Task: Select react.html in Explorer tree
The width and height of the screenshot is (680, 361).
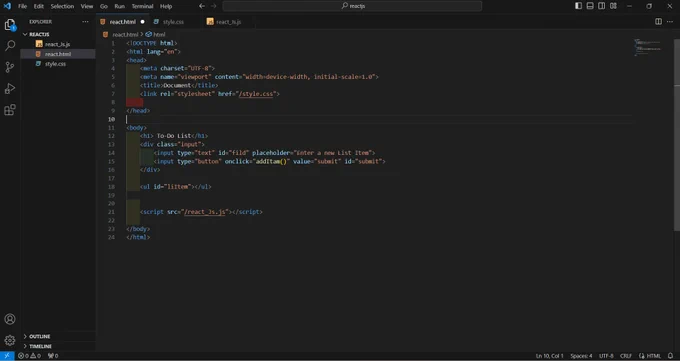Action: click(x=58, y=54)
